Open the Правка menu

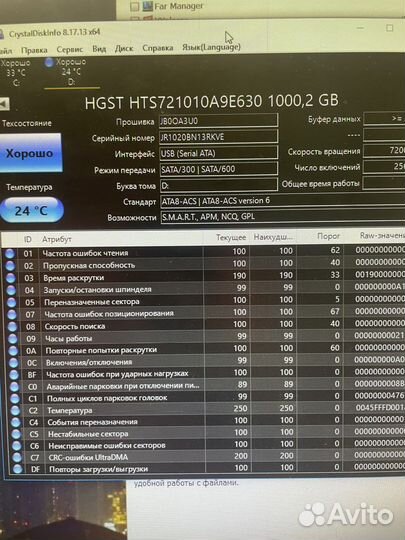click(x=34, y=50)
